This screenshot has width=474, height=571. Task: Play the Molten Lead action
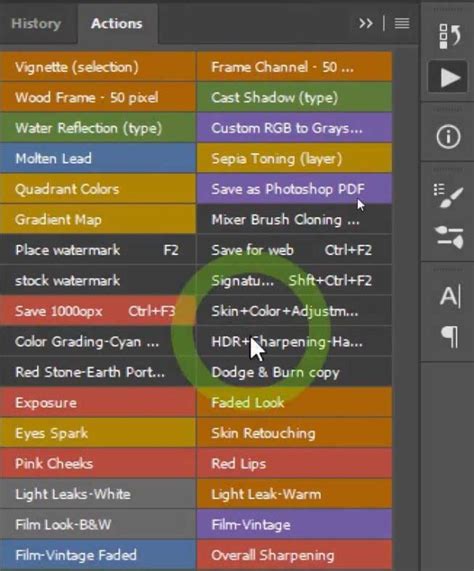tap(98, 158)
